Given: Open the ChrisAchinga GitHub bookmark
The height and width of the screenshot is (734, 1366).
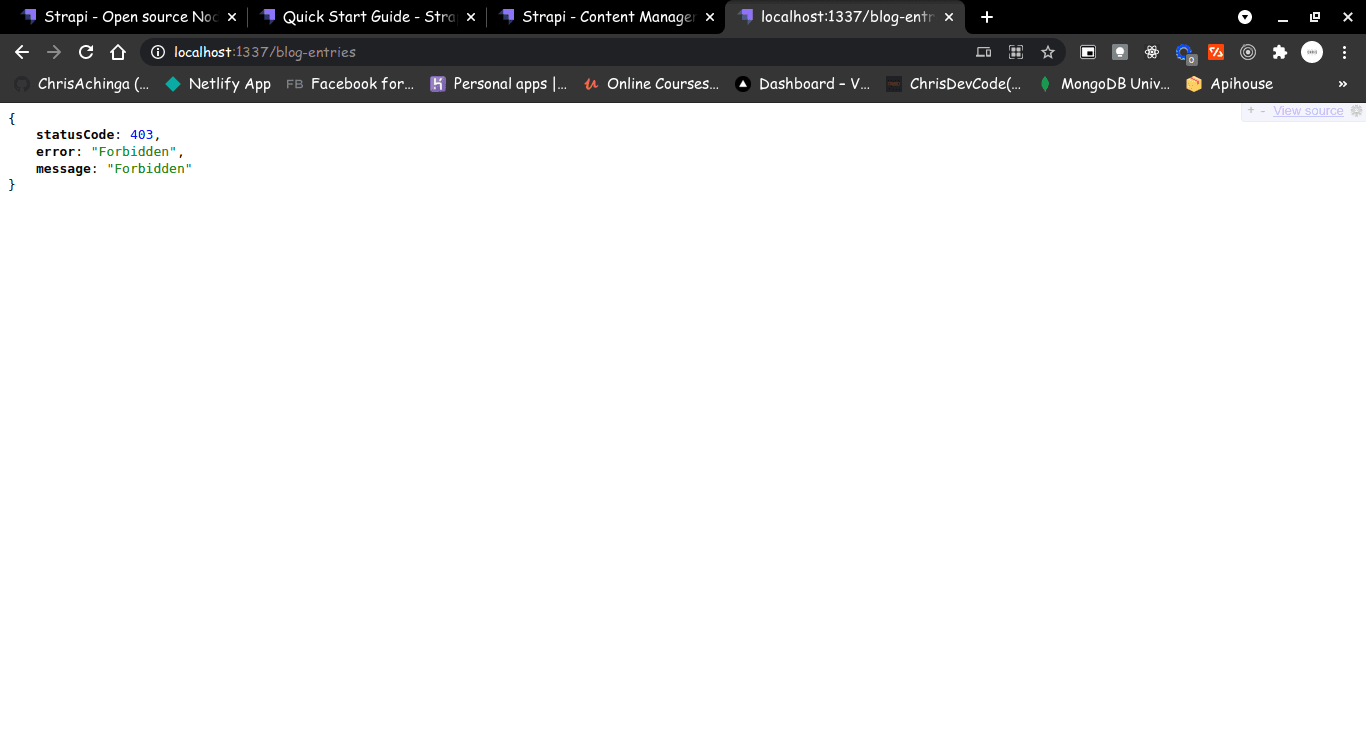Looking at the screenshot, I should pyautogui.click(x=82, y=84).
